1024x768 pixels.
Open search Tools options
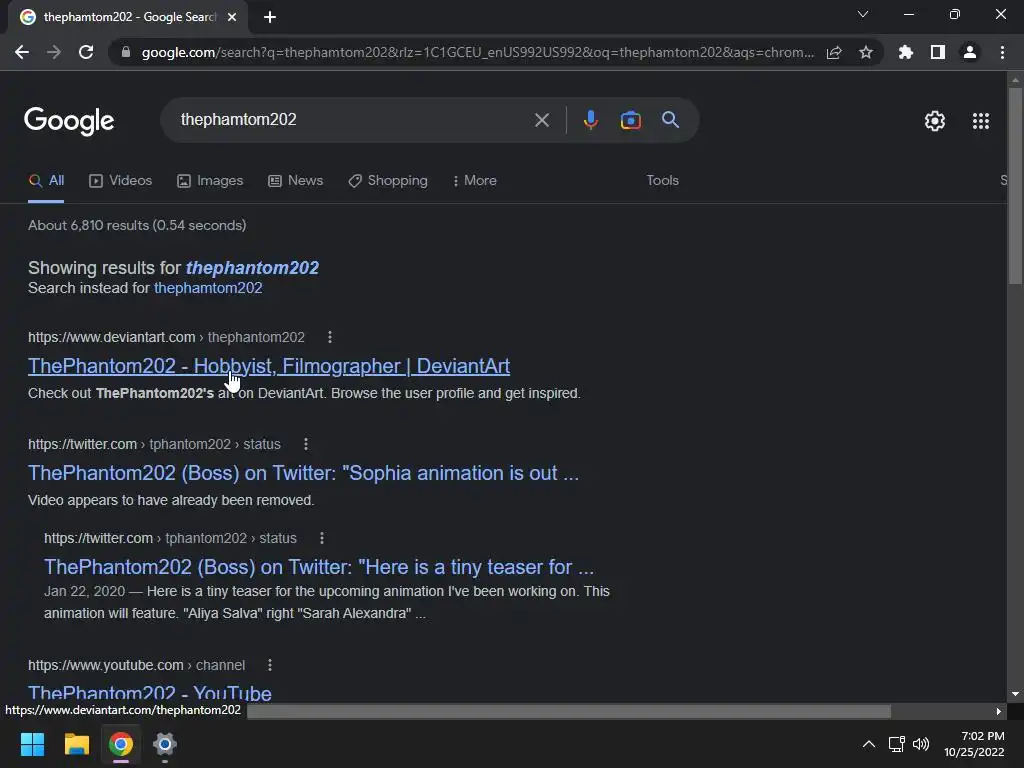click(662, 181)
